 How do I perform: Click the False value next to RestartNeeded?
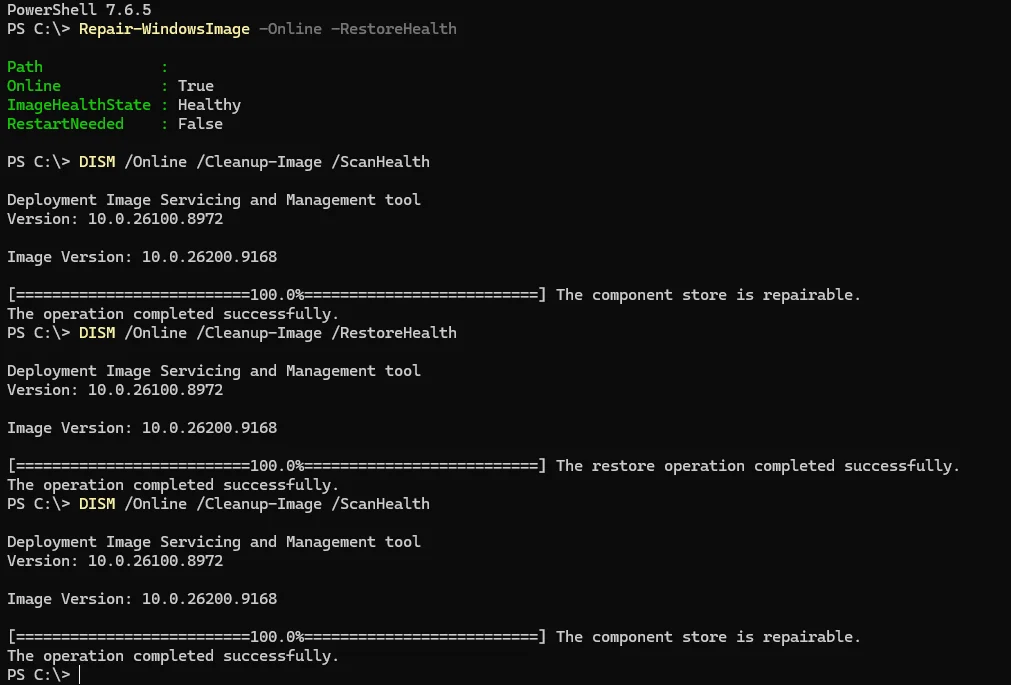(x=200, y=124)
